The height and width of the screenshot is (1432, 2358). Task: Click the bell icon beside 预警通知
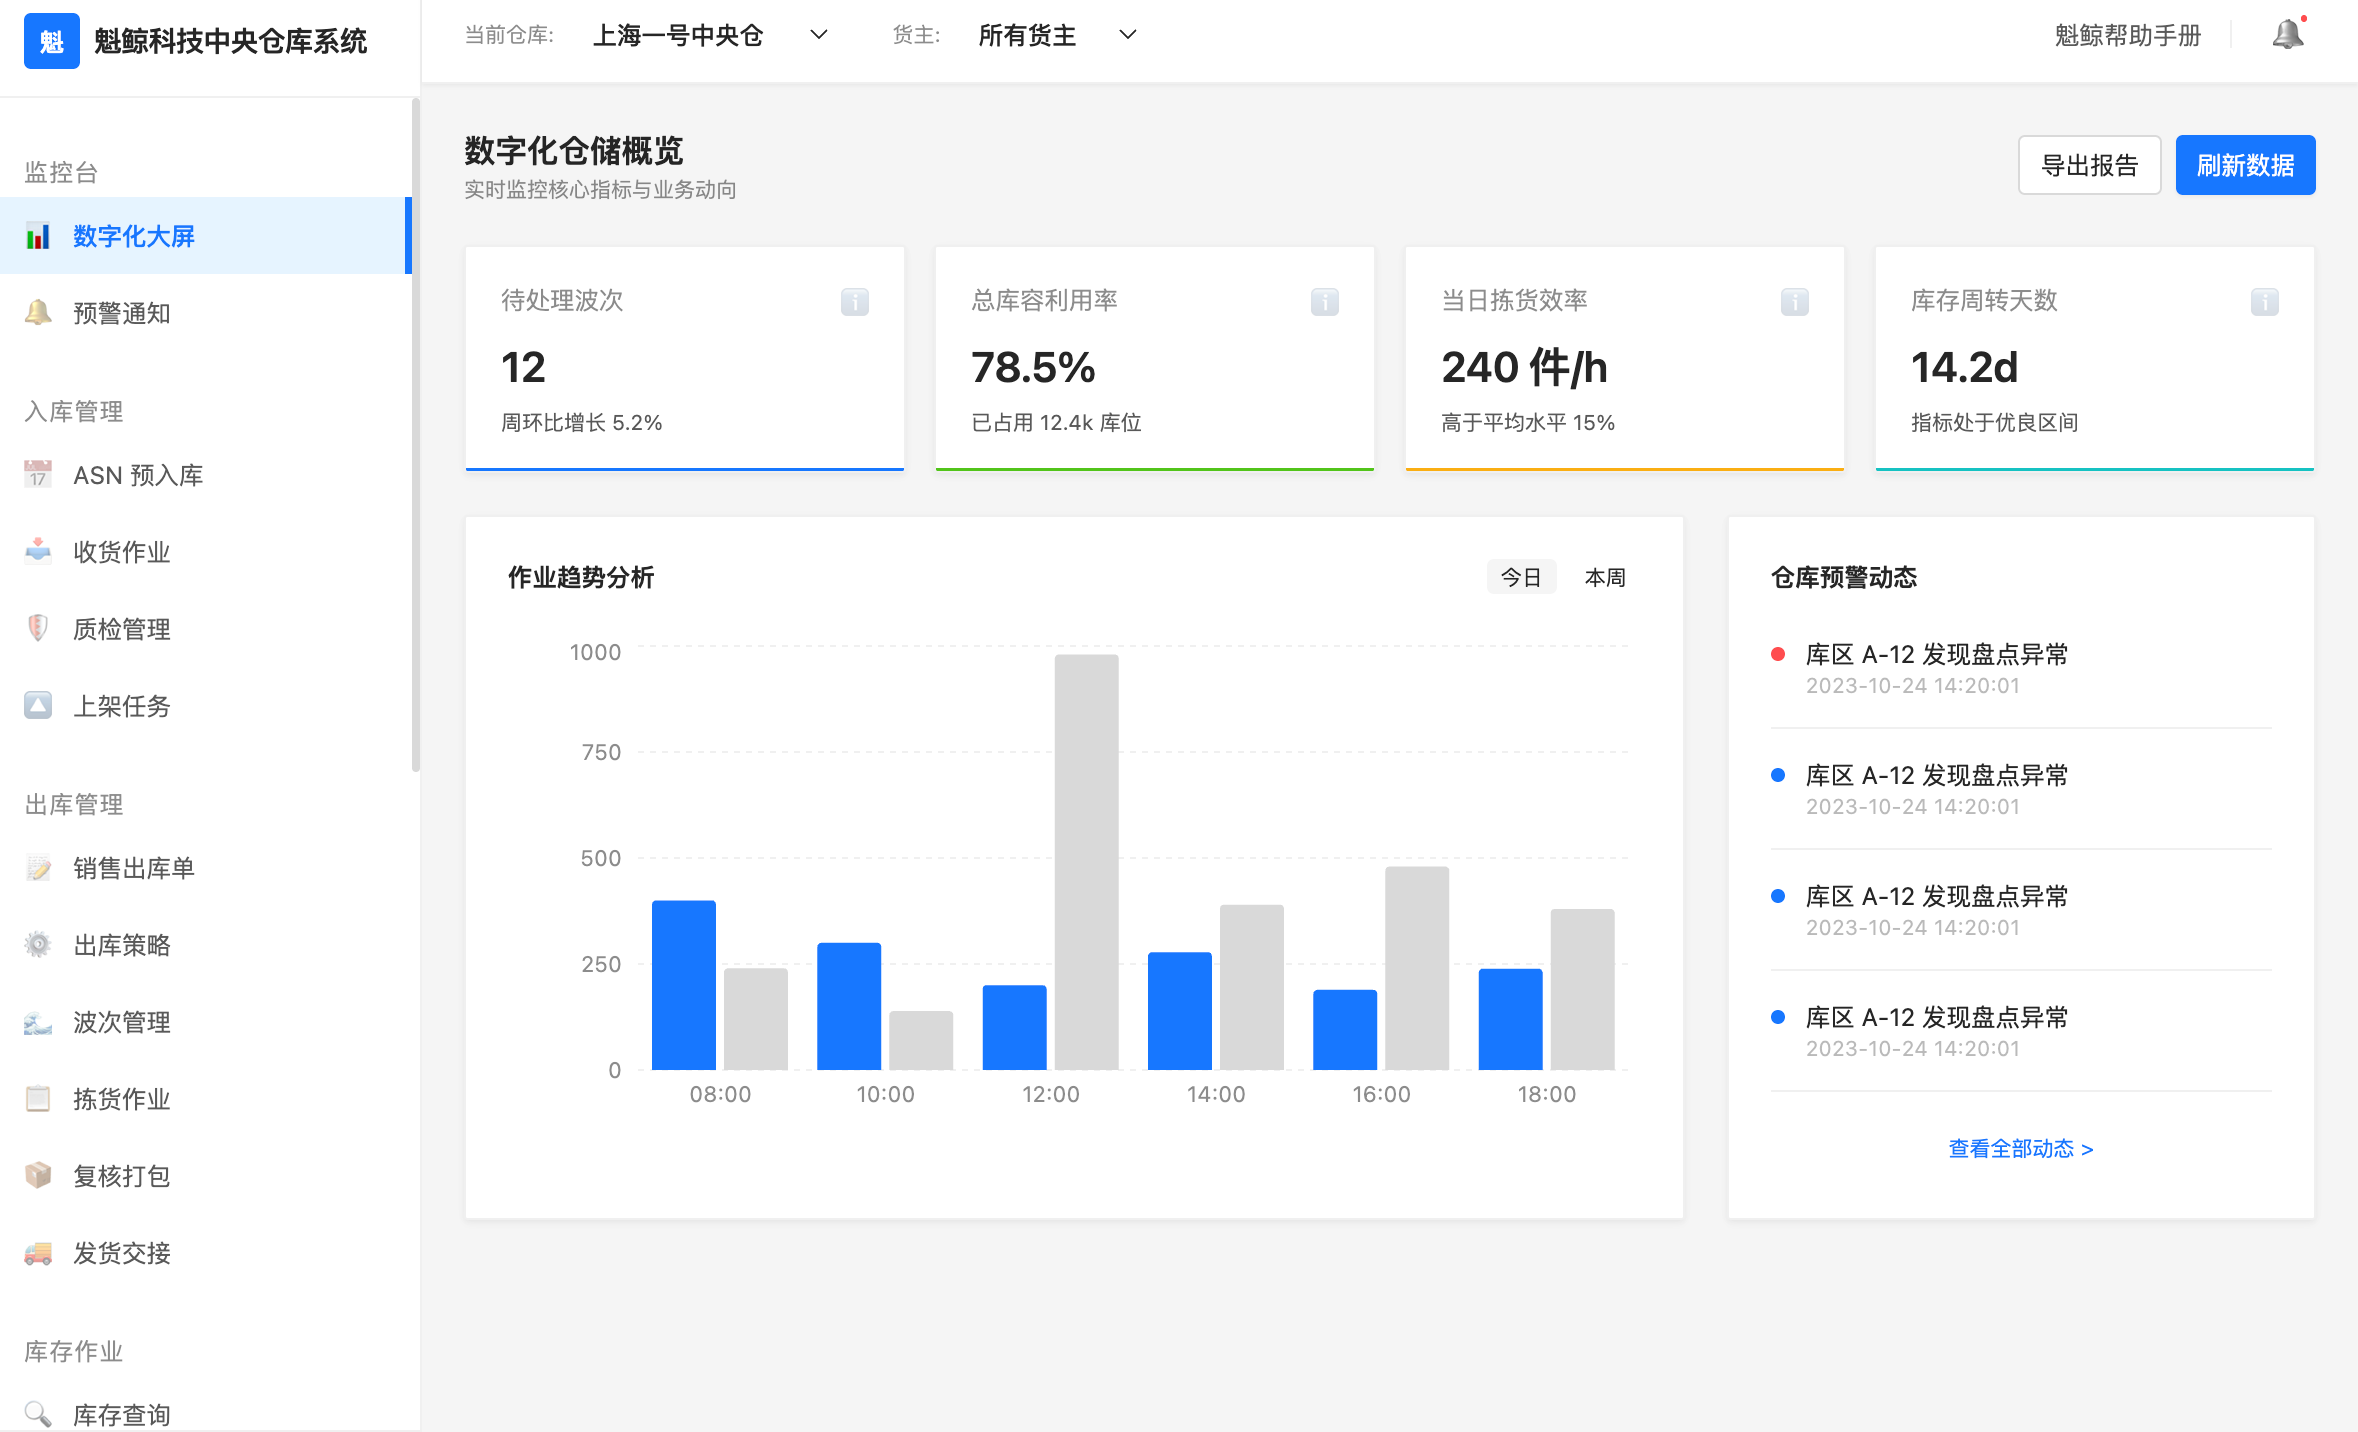[38, 313]
